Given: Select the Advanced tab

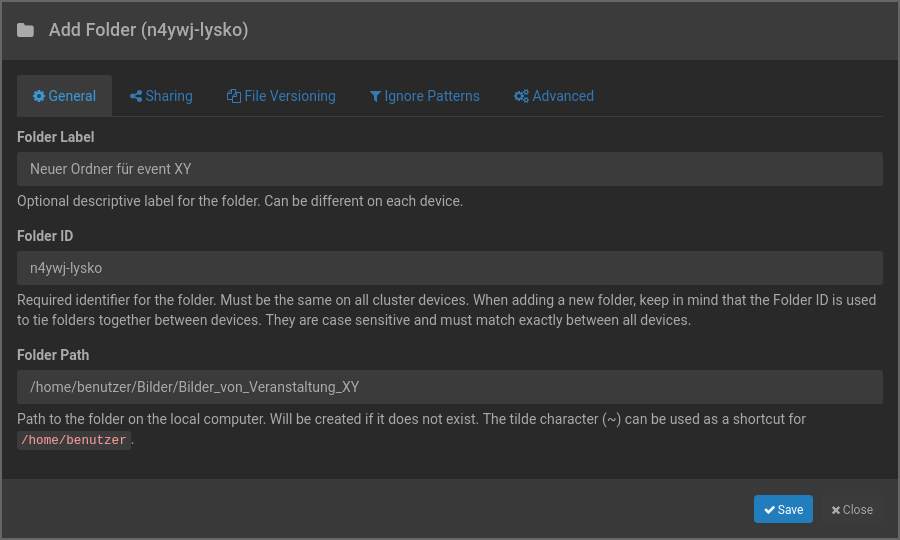Looking at the screenshot, I should (x=554, y=96).
